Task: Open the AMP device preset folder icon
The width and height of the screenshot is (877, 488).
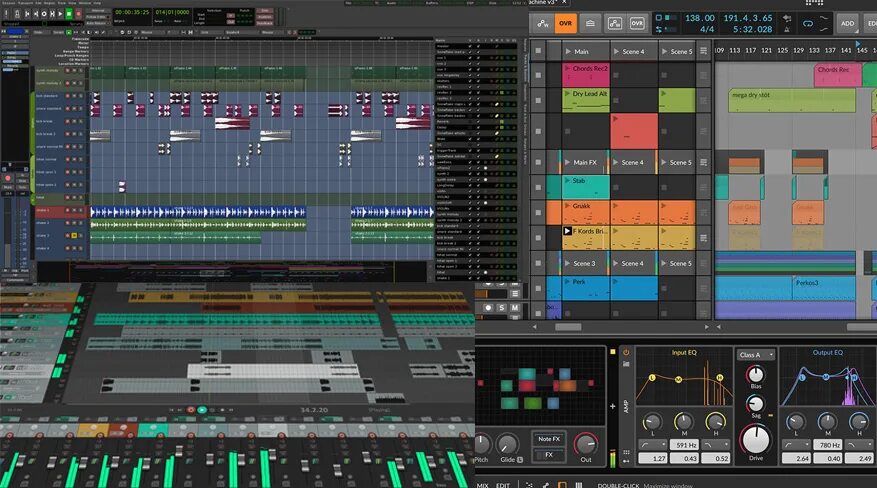Action: pos(626,364)
